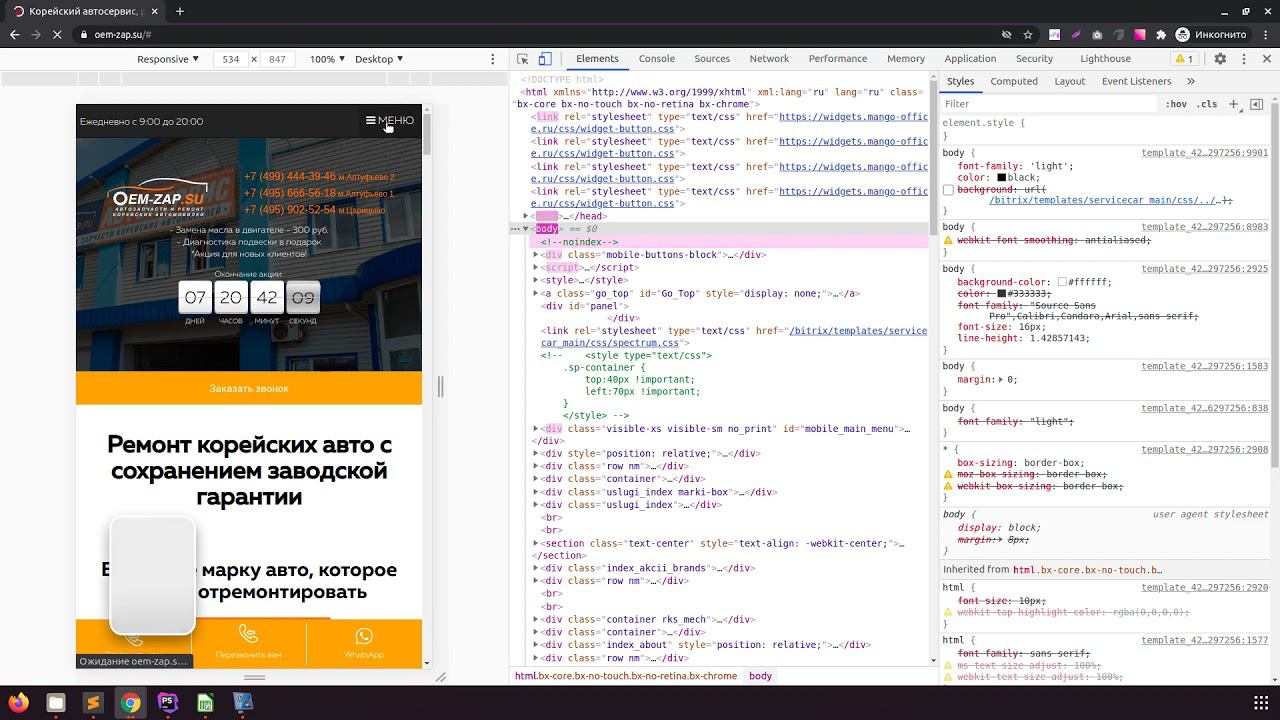The width and height of the screenshot is (1280, 720).
Task: Bookmark this page with the star icon
Action: click(x=1028, y=34)
